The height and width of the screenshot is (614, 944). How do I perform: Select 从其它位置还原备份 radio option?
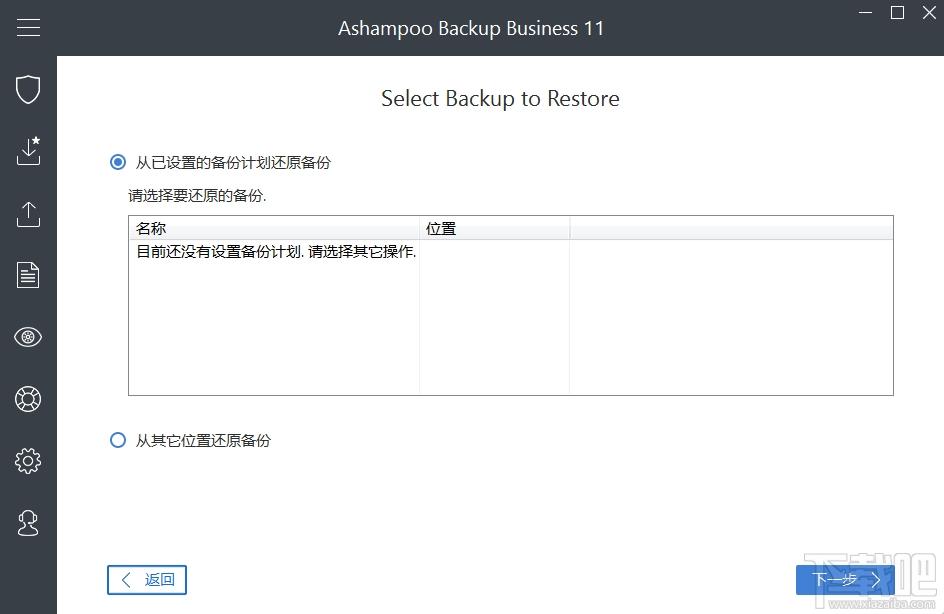[x=118, y=440]
